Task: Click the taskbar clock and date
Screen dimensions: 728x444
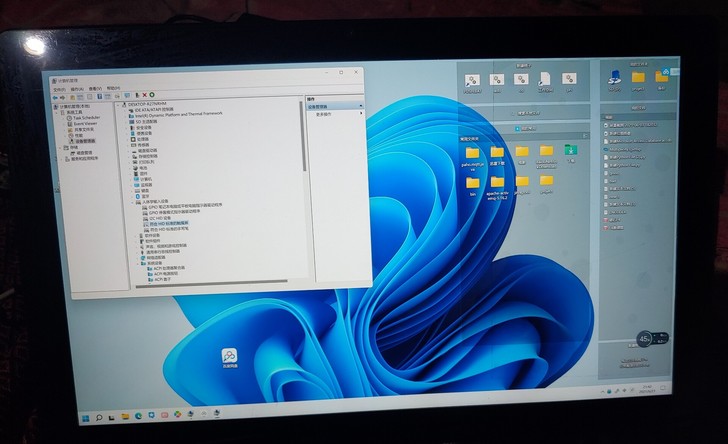Action: coord(647,389)
